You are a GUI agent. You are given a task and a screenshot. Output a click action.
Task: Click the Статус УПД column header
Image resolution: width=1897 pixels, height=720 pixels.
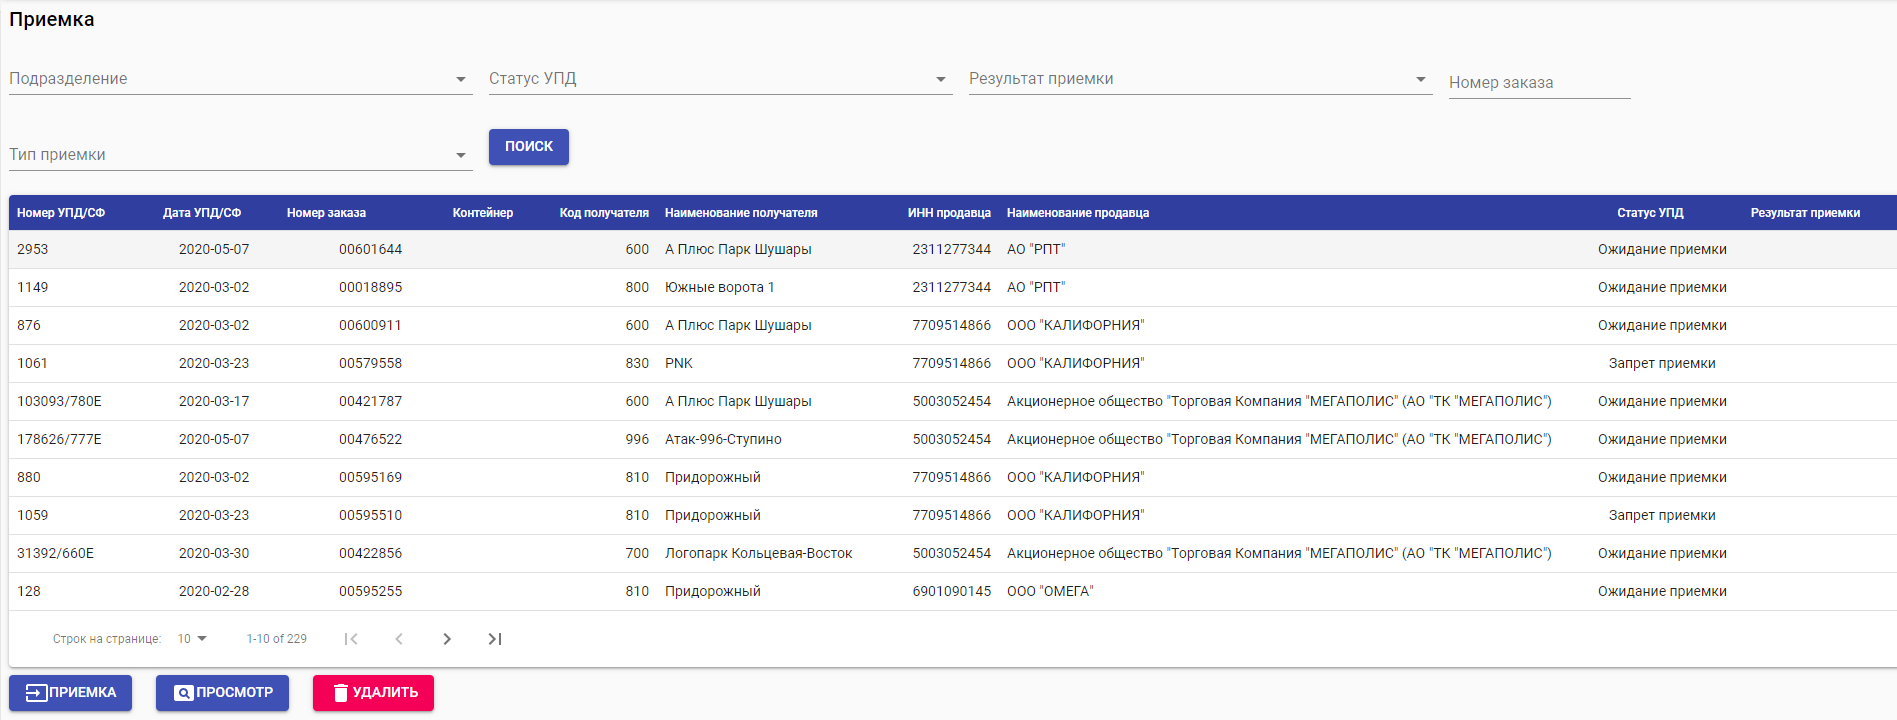click(x=1650, y=213)
